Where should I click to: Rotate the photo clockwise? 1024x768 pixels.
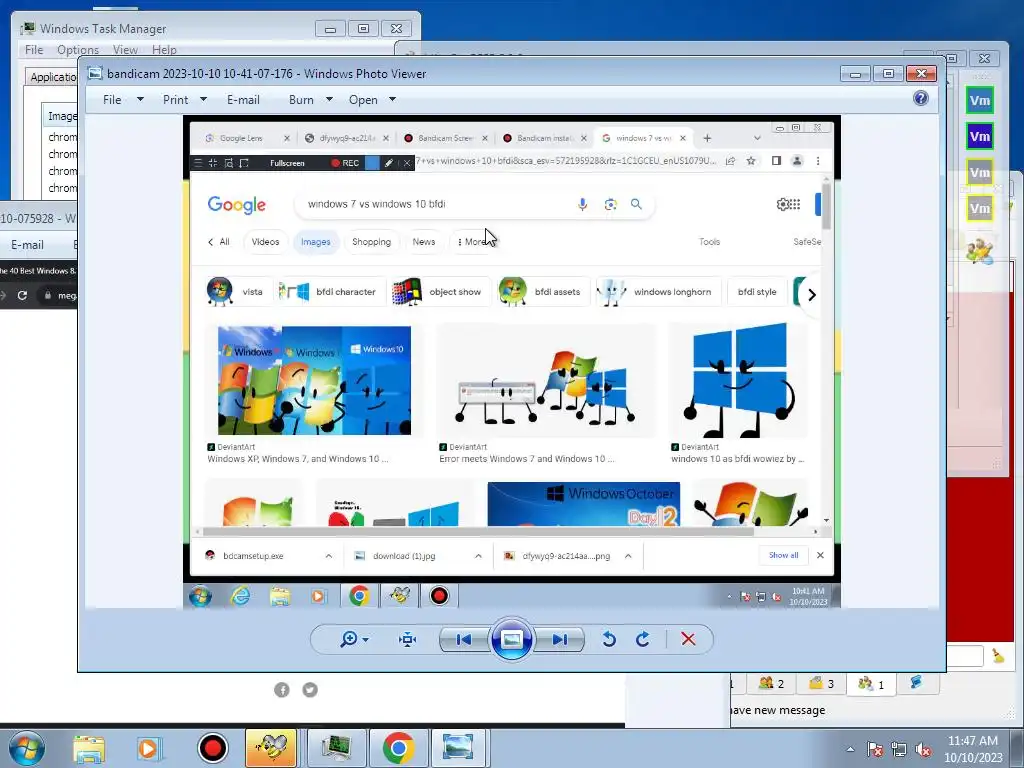tap(643, 639)
